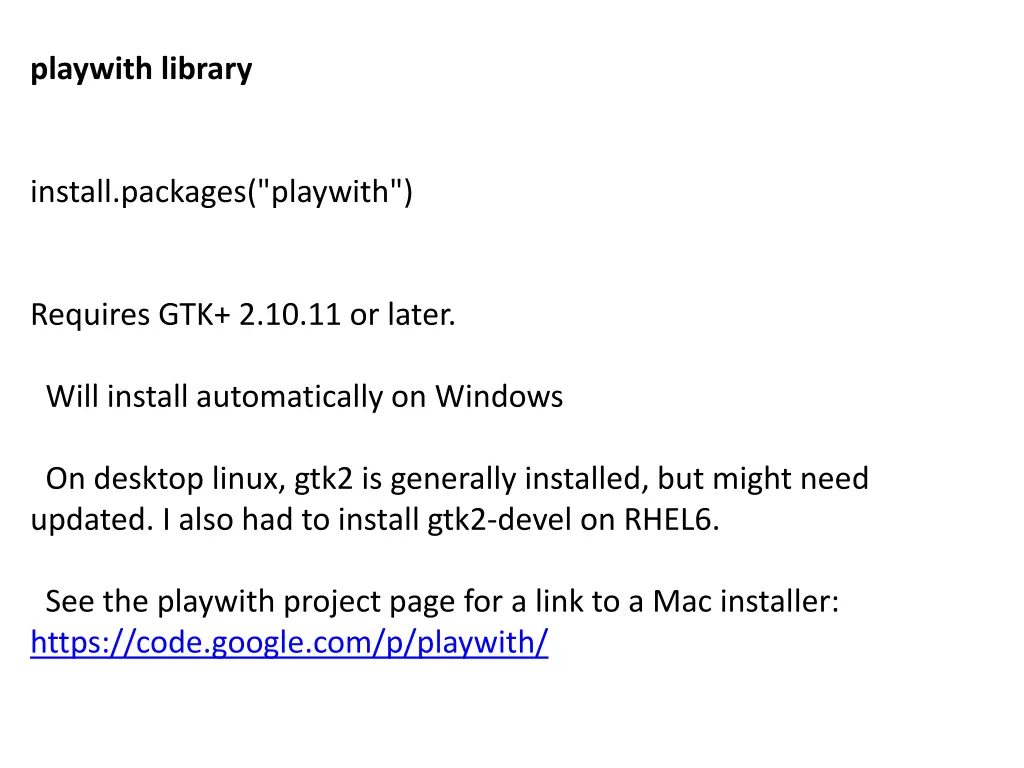This screenshot has height=768, width=1024.
Task: Click the word "Mac" before installer
Action: (x=682, y=601)
